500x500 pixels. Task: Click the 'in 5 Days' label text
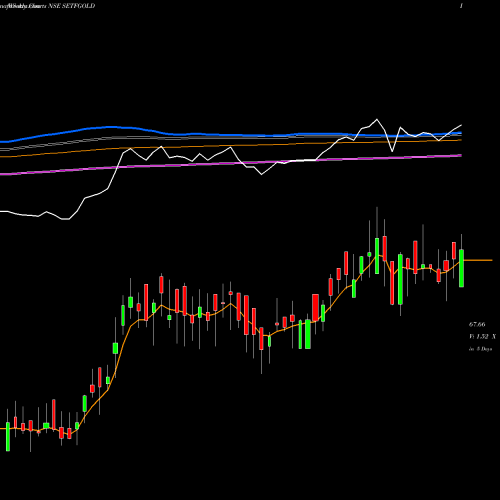point(480,349)
